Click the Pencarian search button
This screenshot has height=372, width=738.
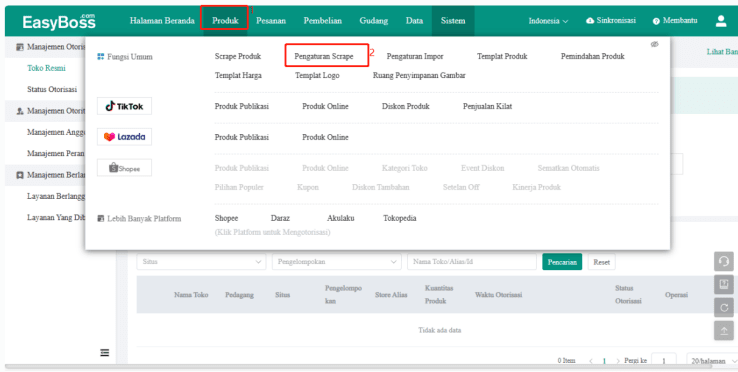(562, 262)
